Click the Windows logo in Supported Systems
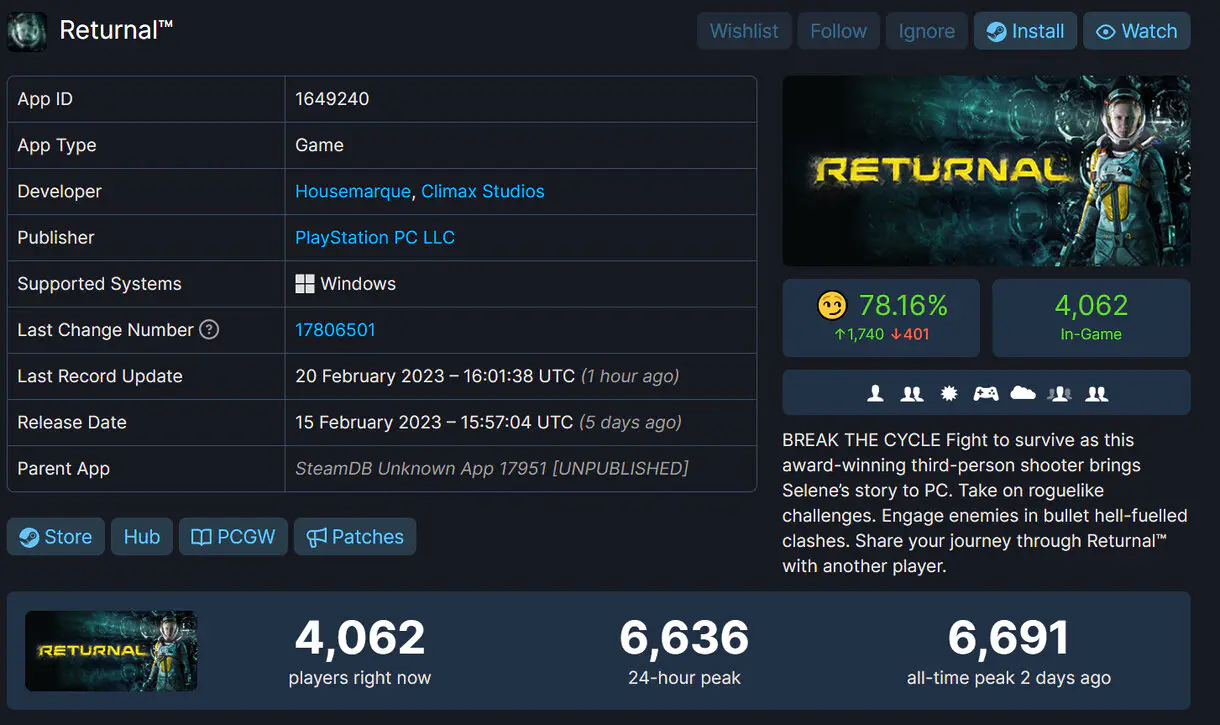Image resolution: width=1220 pixels, height=725 pixels. [305, 284]
